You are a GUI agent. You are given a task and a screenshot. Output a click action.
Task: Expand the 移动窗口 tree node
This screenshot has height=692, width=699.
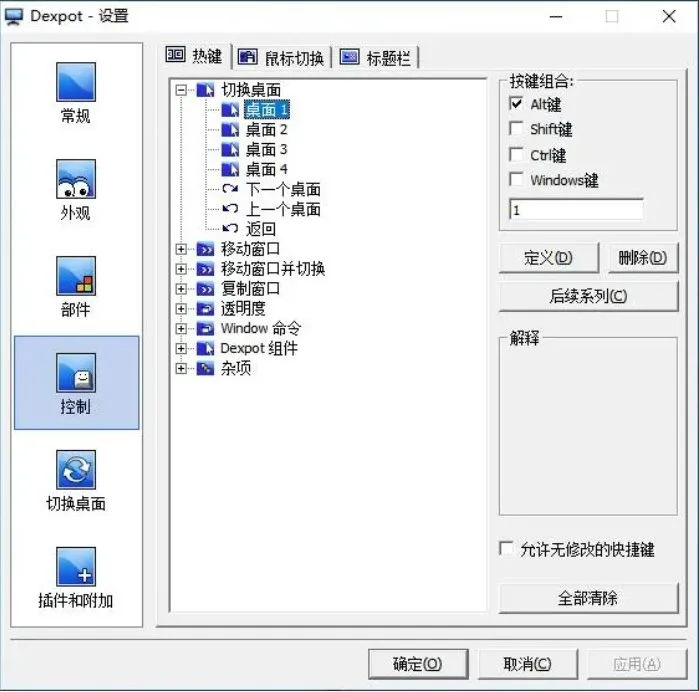tap(181, 249)
